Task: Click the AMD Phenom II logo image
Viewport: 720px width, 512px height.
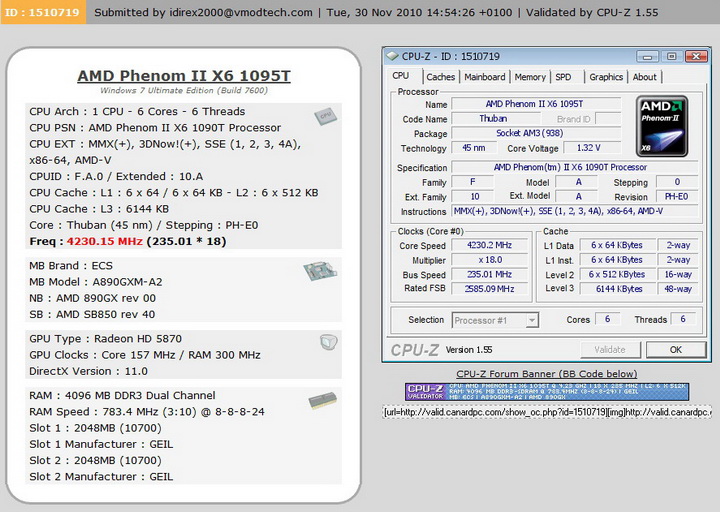Action: [x=662, y=126]
